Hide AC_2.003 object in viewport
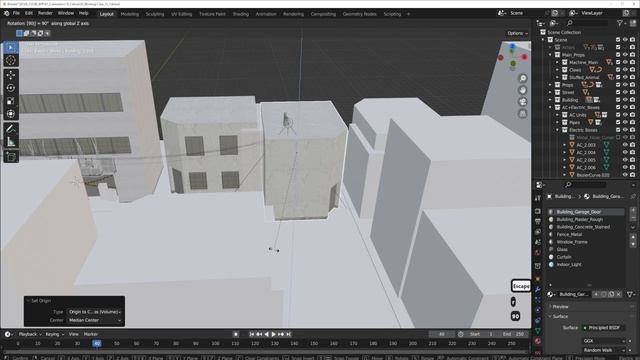Viewport: 640px width, 360px height. pos(625,145)
